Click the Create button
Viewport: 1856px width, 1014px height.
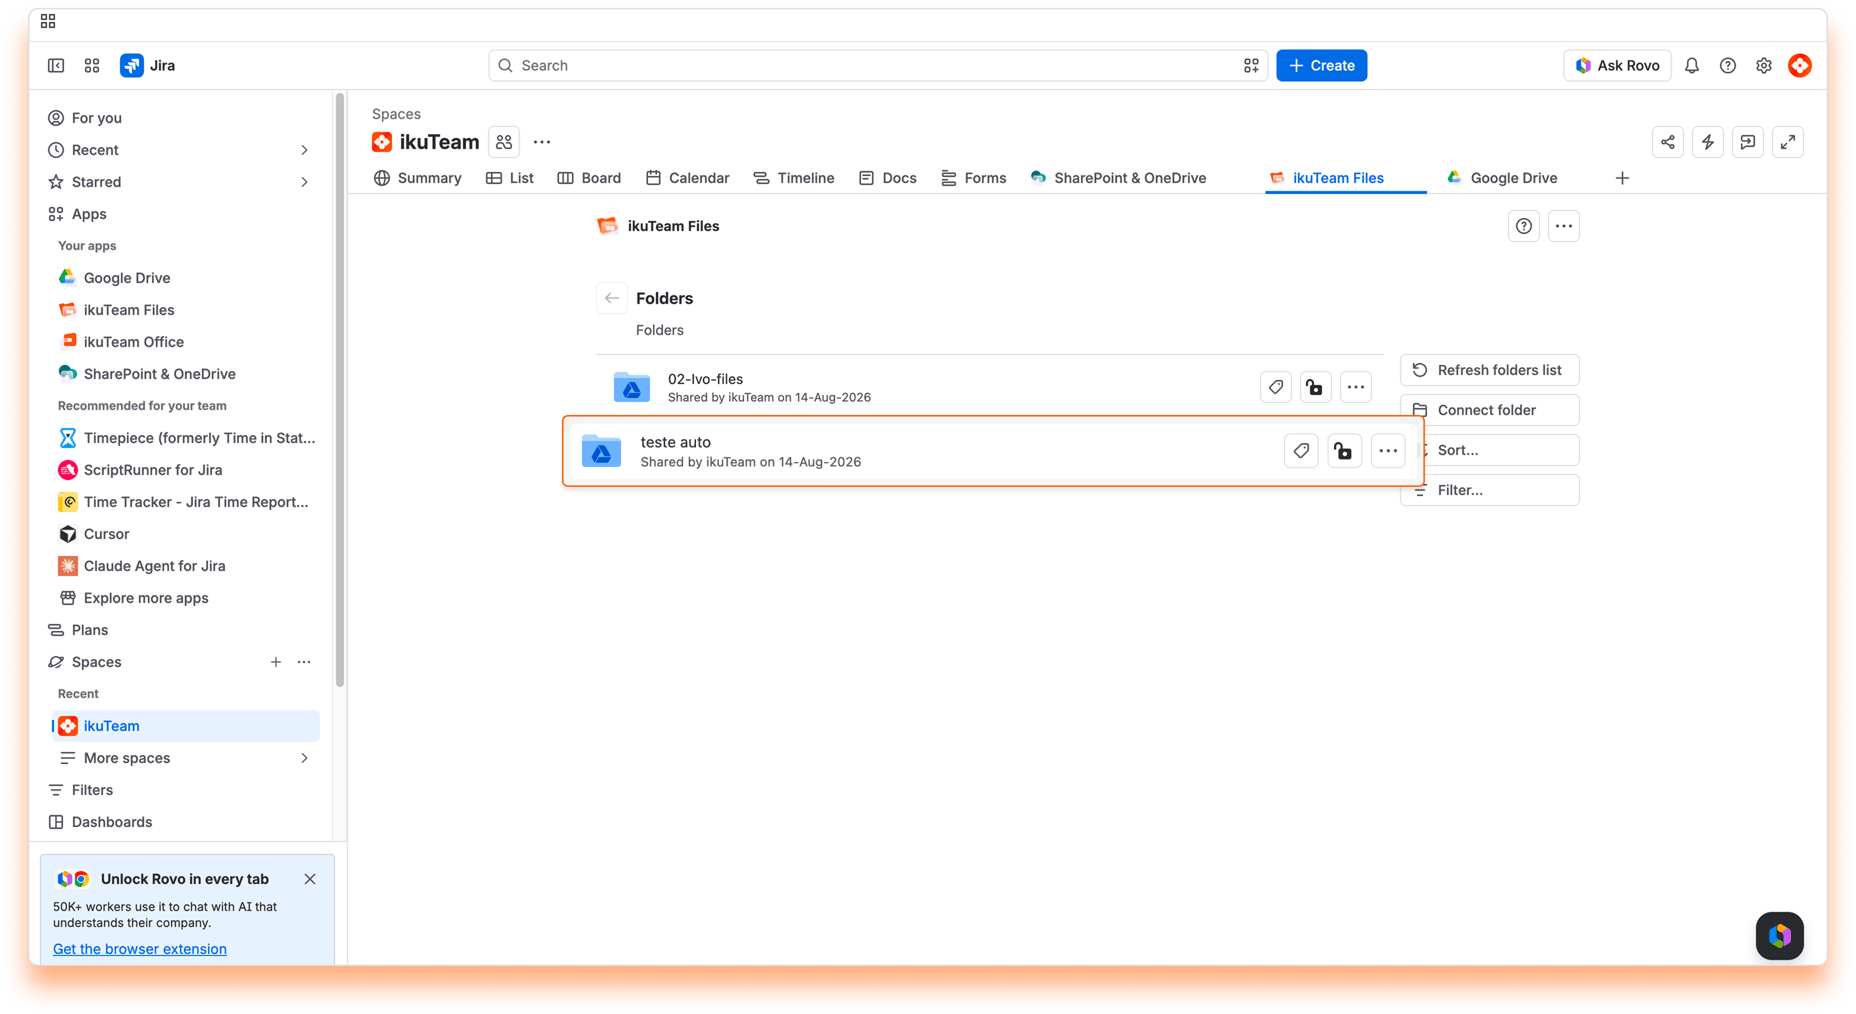pos(1321,65)
